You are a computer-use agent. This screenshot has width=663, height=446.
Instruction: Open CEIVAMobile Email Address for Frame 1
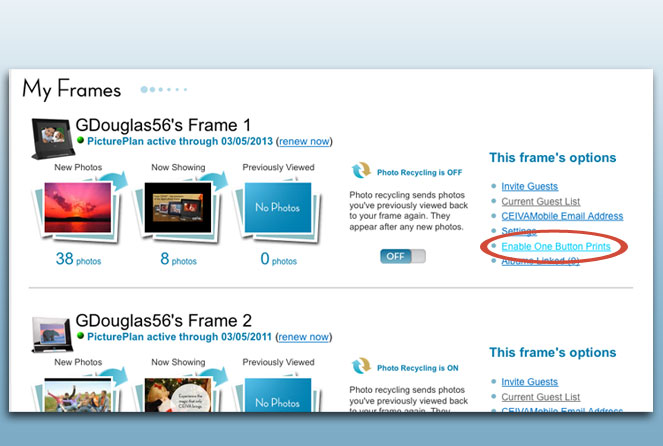pyautogui.click(x=562, y=216)
